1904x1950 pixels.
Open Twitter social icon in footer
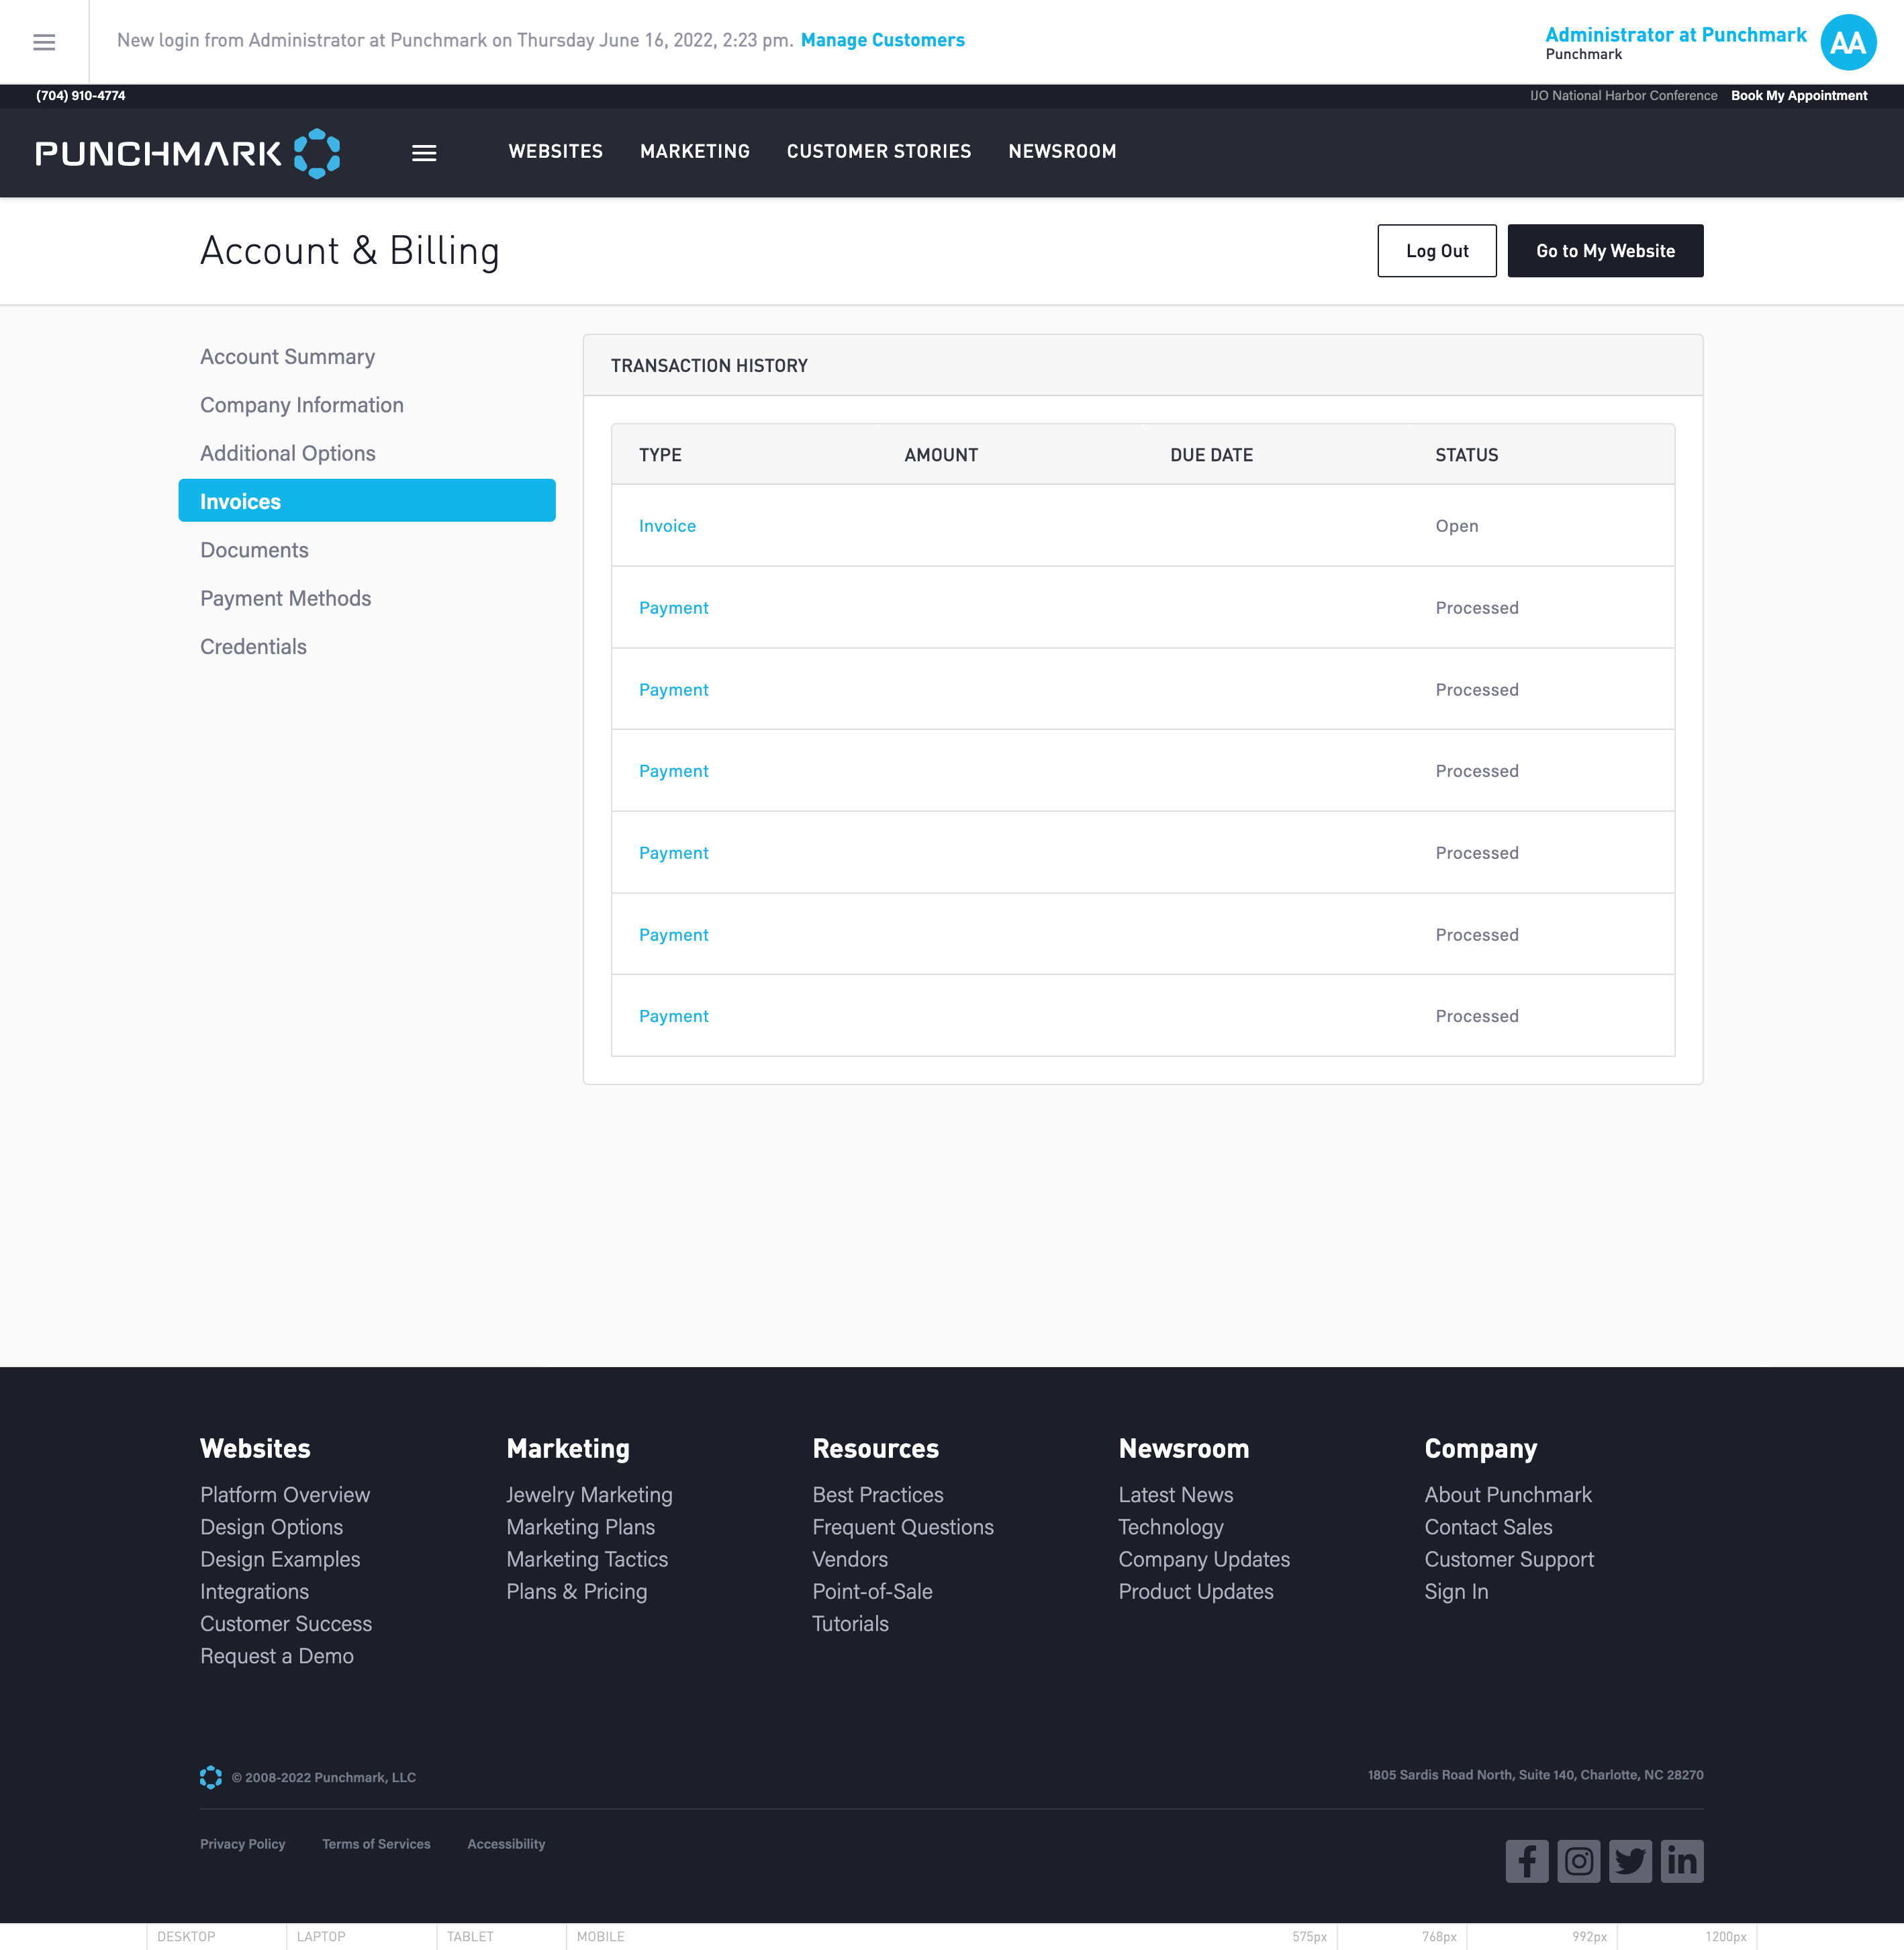pos(1630,1861)
